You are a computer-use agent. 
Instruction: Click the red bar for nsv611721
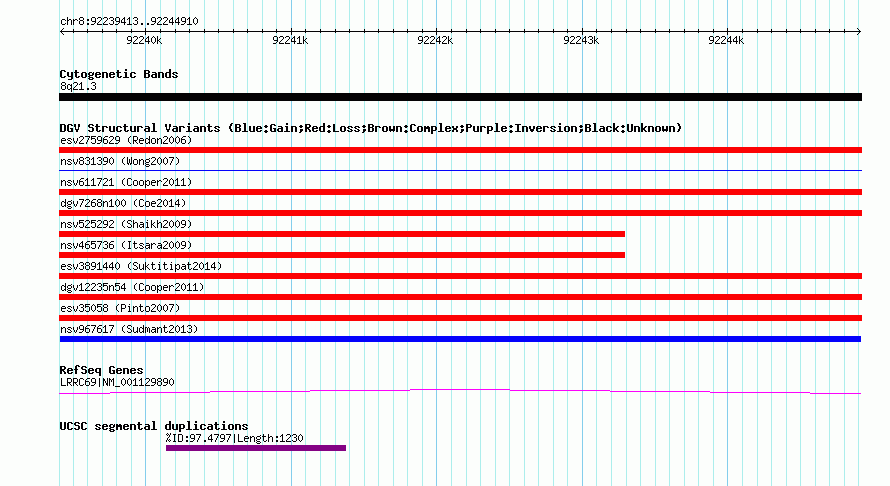tap(460, 192)
